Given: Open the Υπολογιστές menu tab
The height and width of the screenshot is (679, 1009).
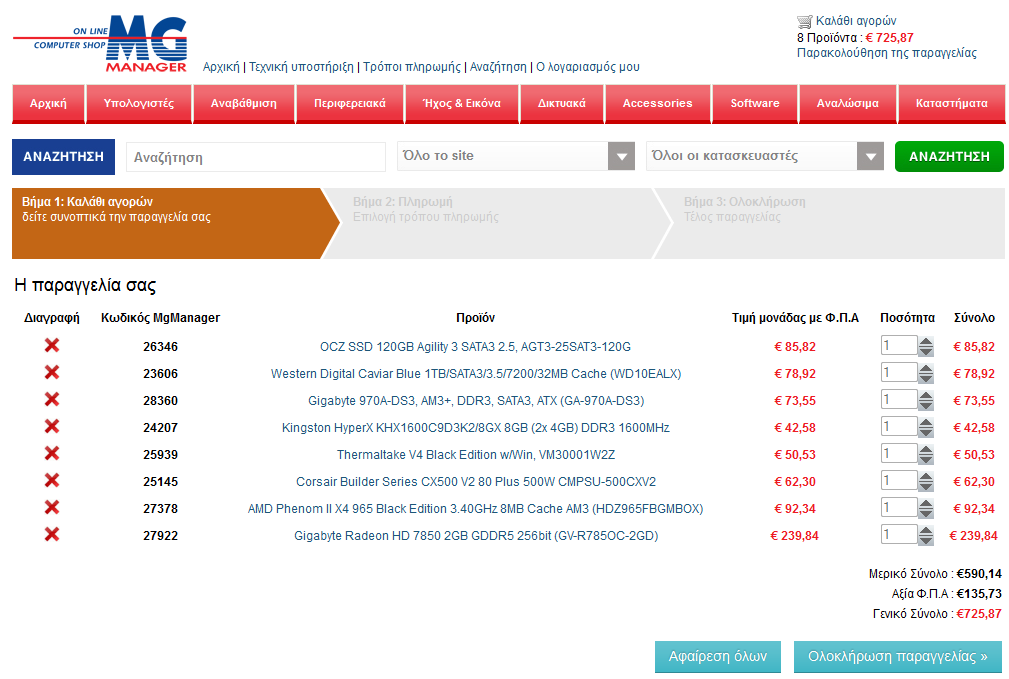Looking at the screenshot, I should pos(139,103).
